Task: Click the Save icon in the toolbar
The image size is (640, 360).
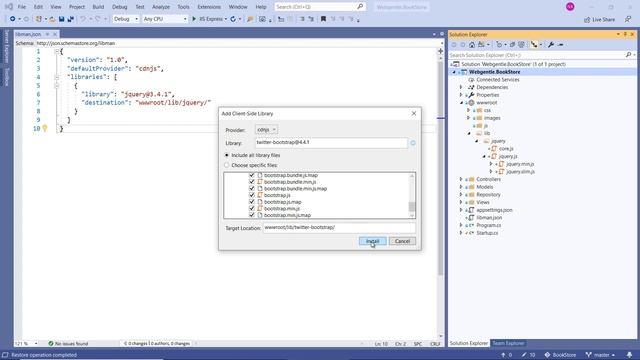Action: (x=62, y=19)
